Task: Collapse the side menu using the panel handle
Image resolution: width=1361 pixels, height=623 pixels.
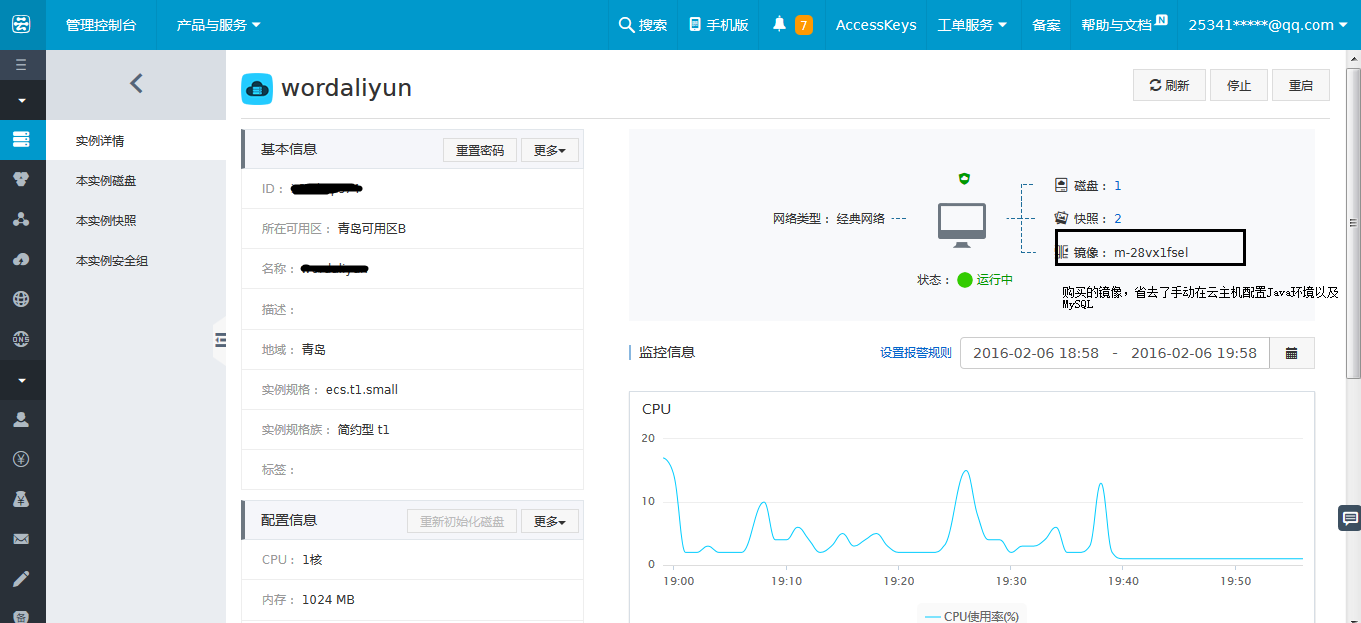Action: point(220,340)
